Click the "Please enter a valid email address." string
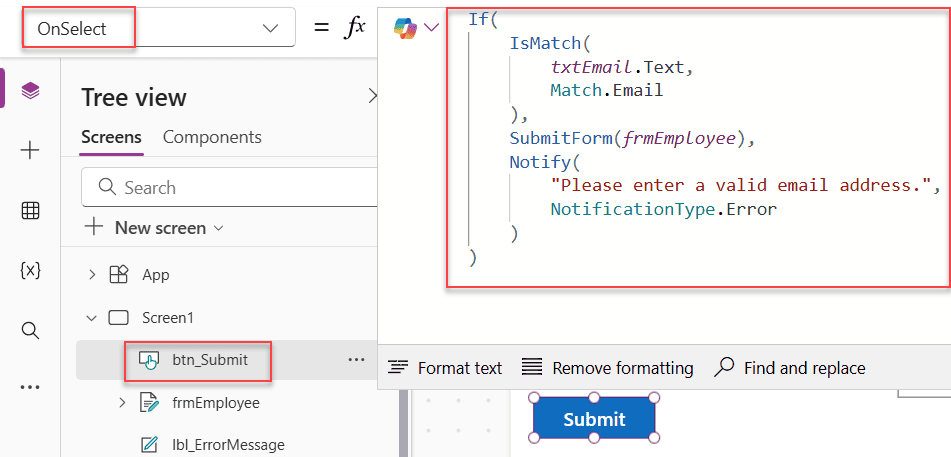The width and height of the screenshot is (951, 457). 740,185
